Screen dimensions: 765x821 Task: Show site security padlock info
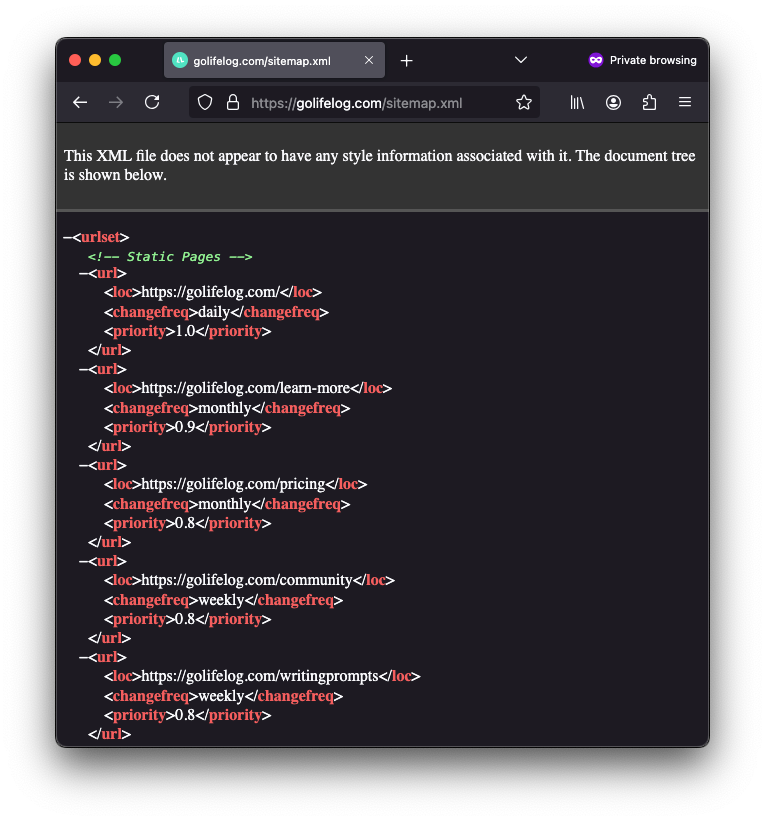(233, 102)
